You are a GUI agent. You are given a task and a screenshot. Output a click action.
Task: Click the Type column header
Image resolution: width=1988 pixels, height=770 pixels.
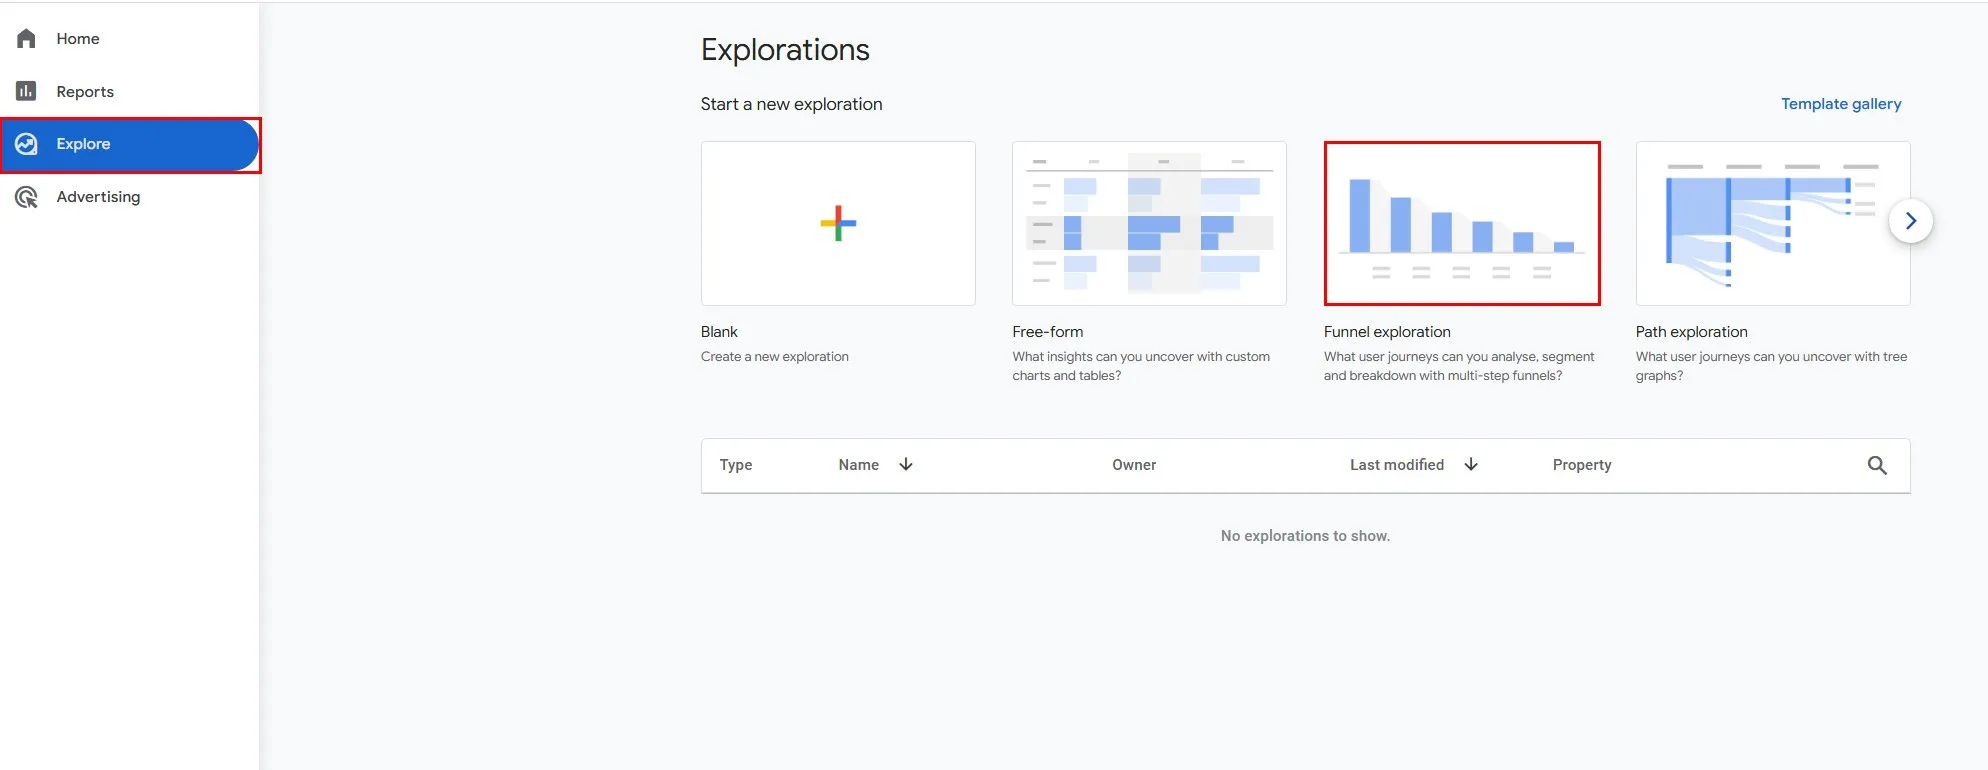(736, 465)
